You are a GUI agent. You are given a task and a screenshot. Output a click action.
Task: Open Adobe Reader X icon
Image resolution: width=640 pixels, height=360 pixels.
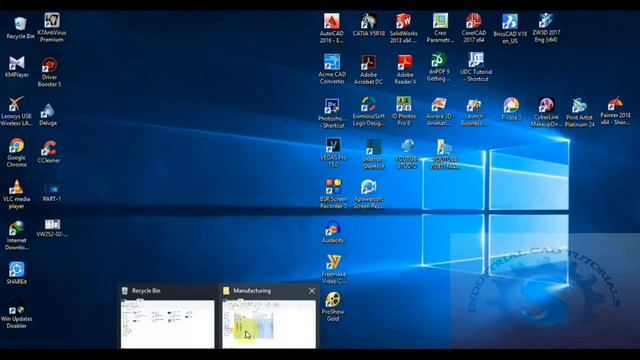tap(405, 70)
